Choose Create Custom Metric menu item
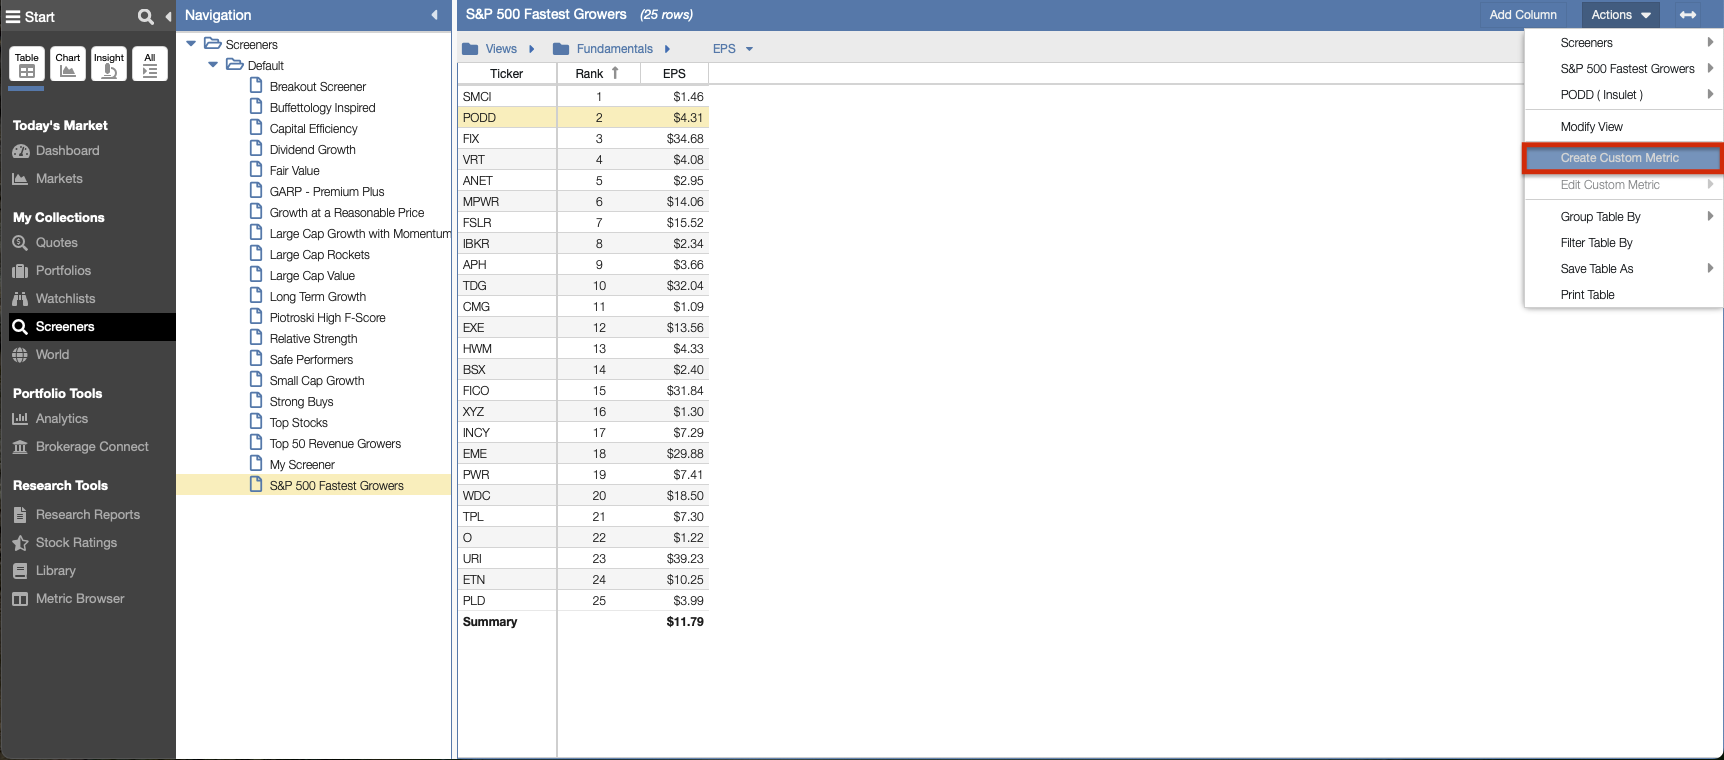This screenshot has width=1724, height=760. coord(1622,158)
